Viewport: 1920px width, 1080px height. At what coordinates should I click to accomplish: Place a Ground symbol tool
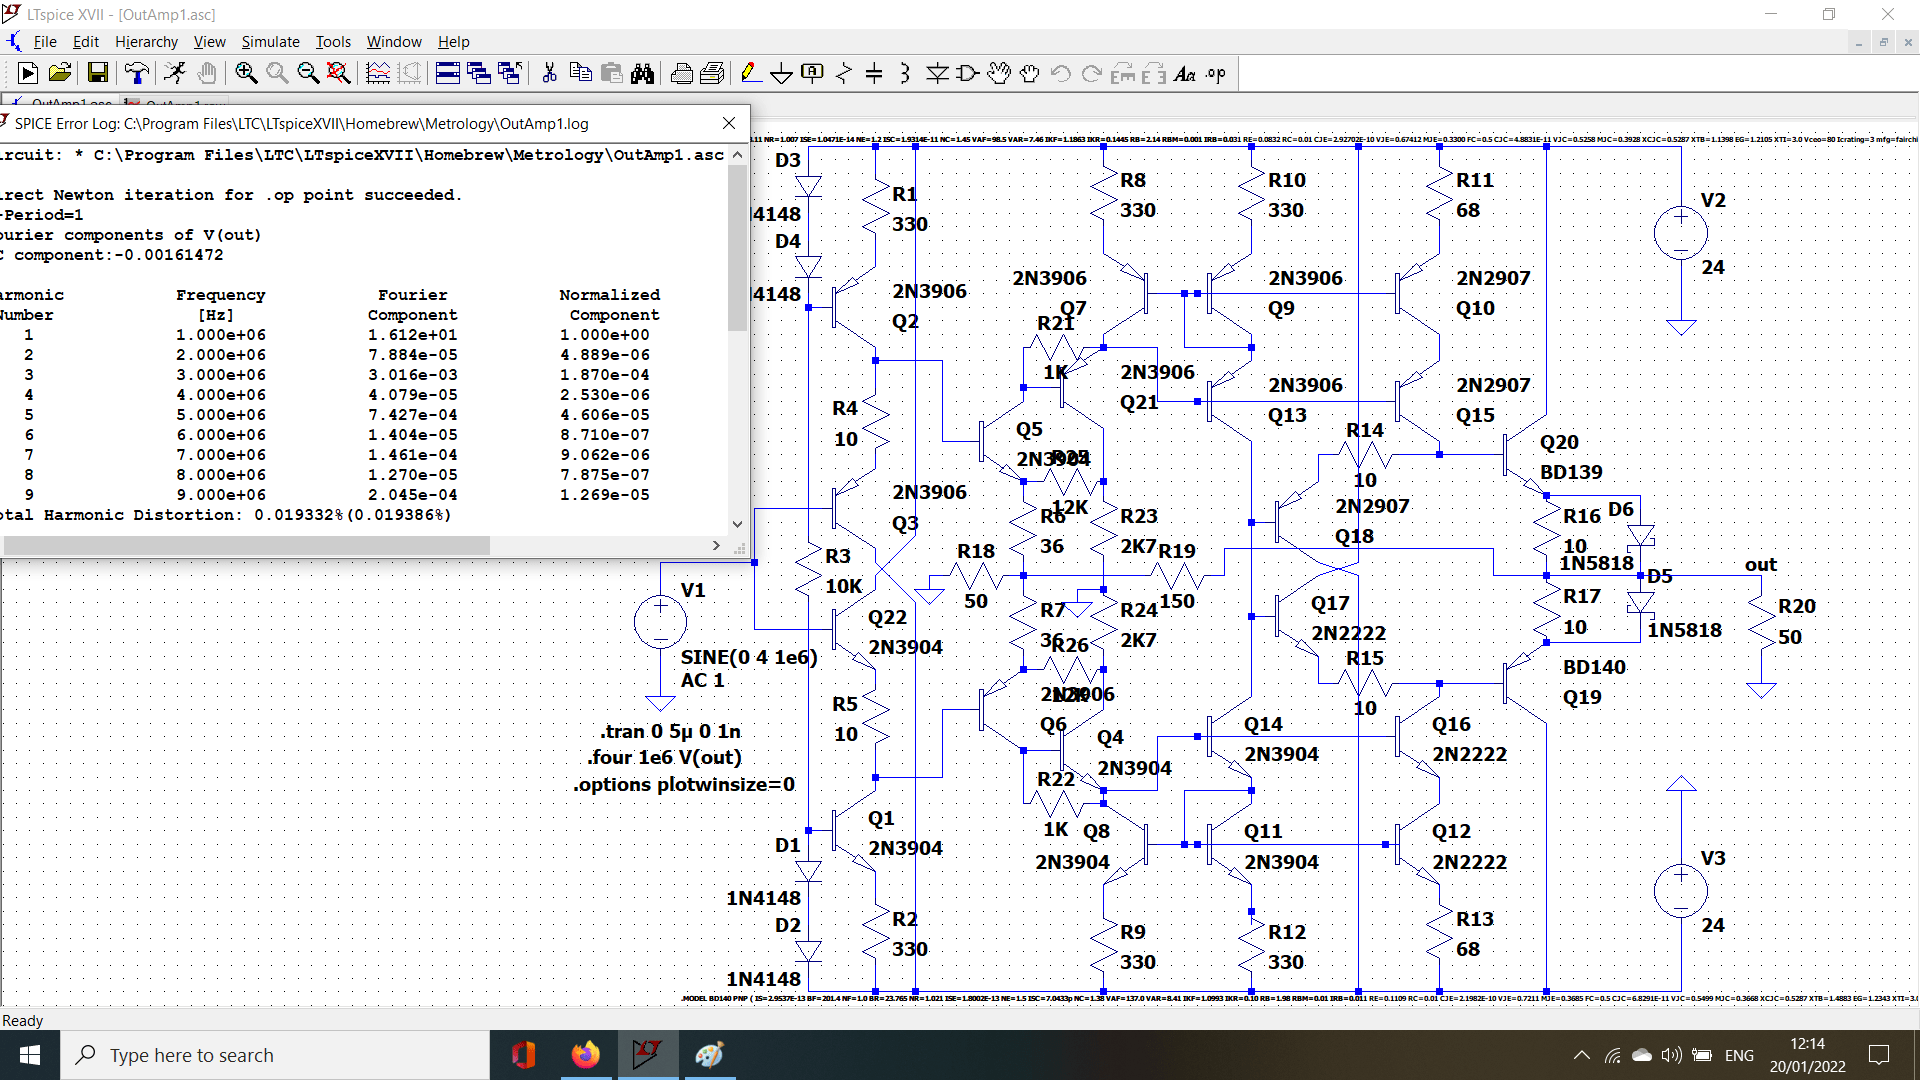tap(781, 73)
